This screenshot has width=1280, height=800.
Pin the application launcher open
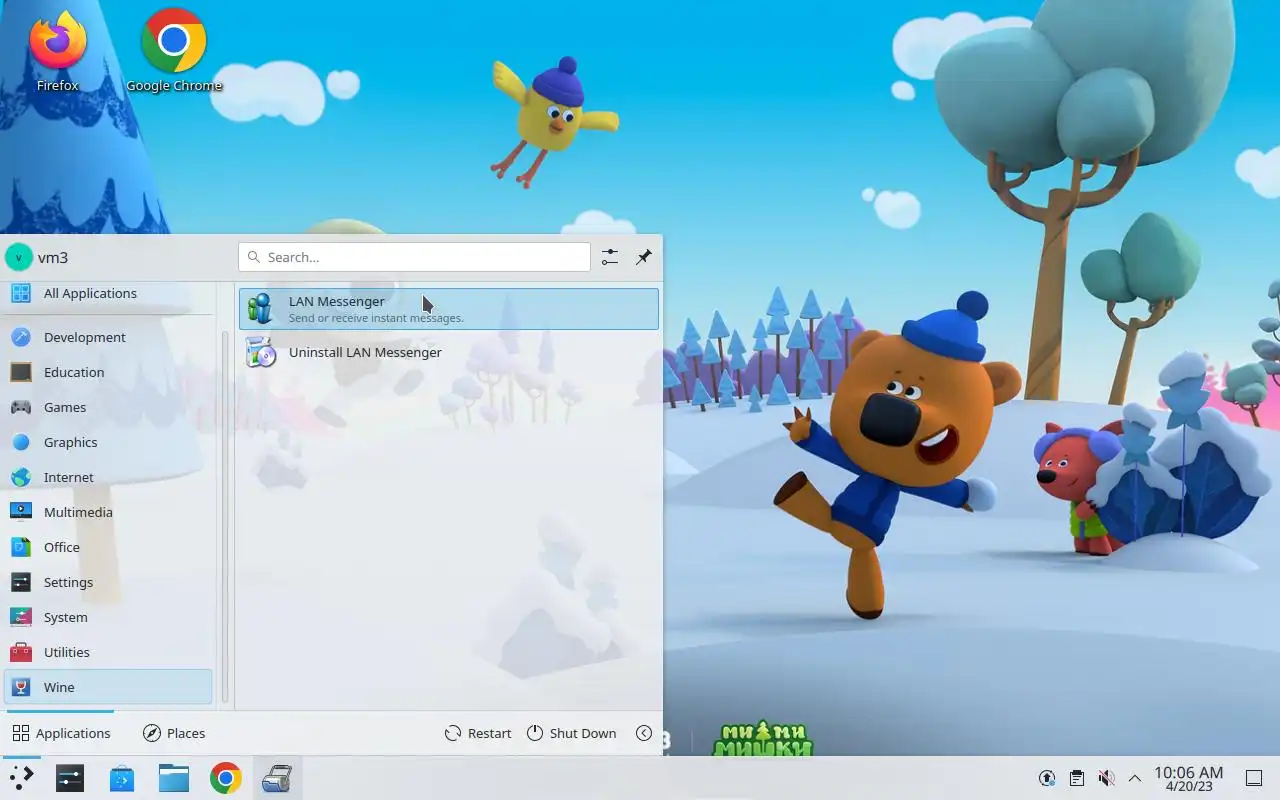click(644, 257)
